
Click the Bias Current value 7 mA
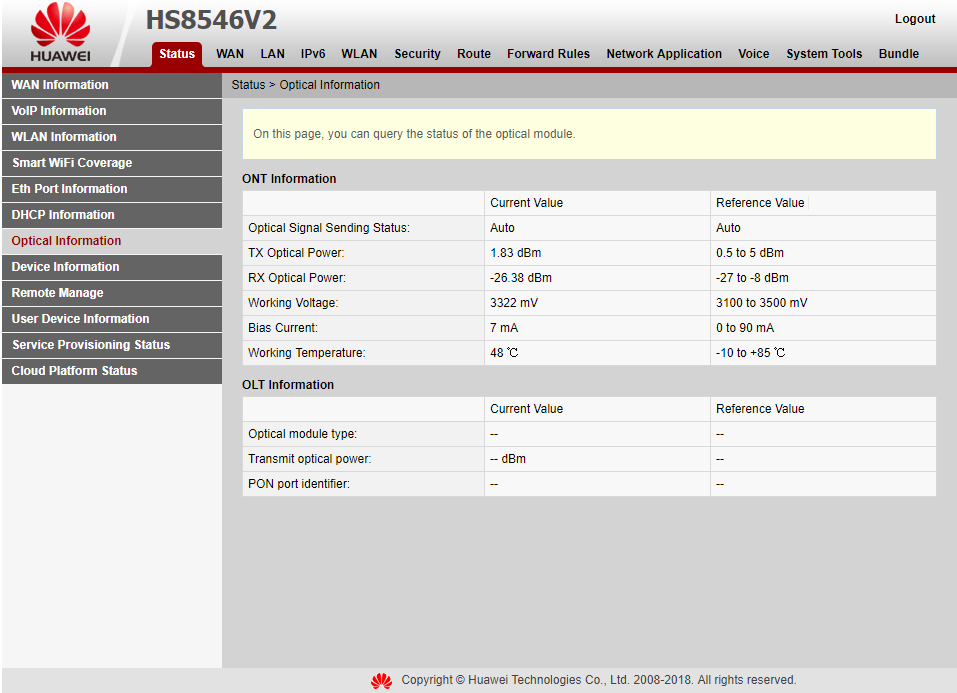tap(504, 328)
